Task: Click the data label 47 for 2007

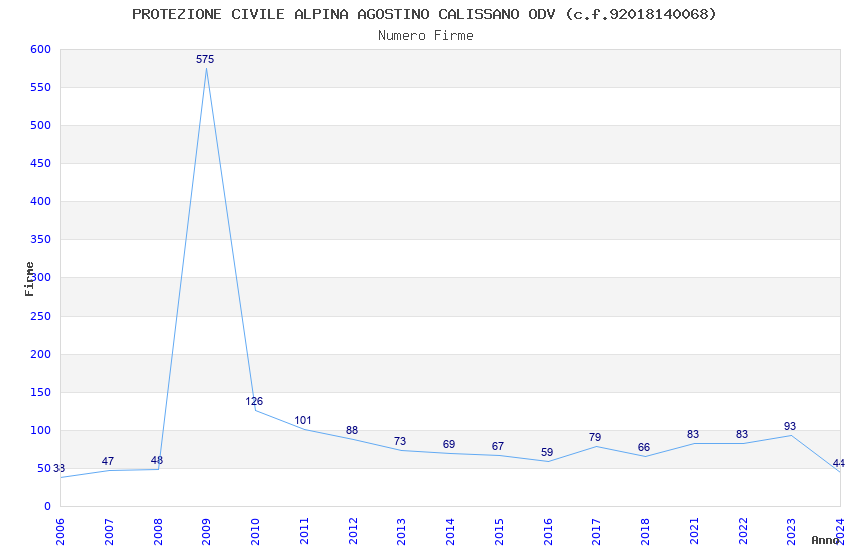Action: 108,461
